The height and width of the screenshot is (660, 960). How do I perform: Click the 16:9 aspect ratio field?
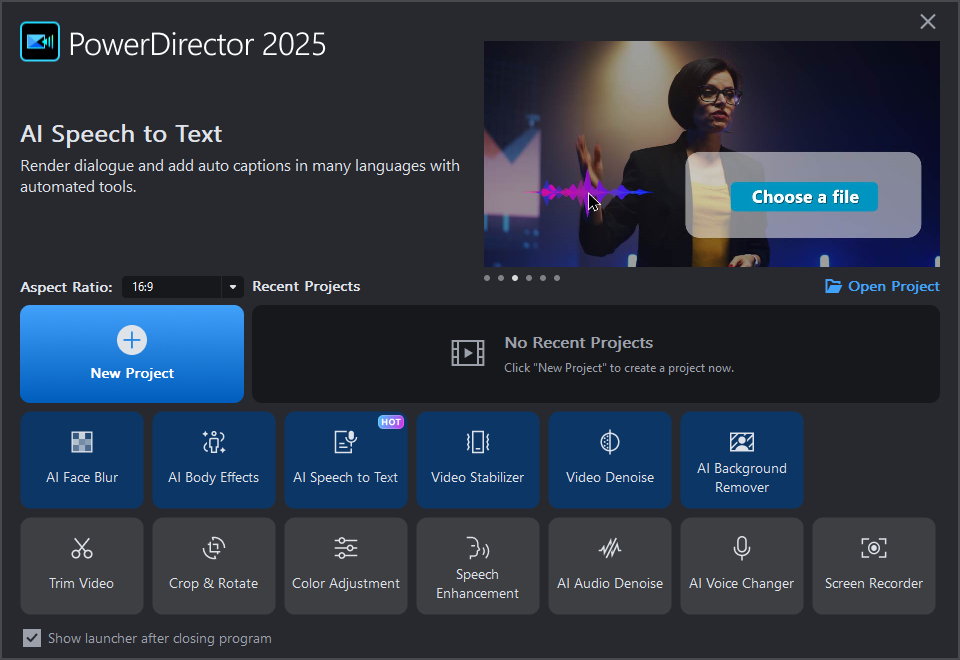(171, 287)
